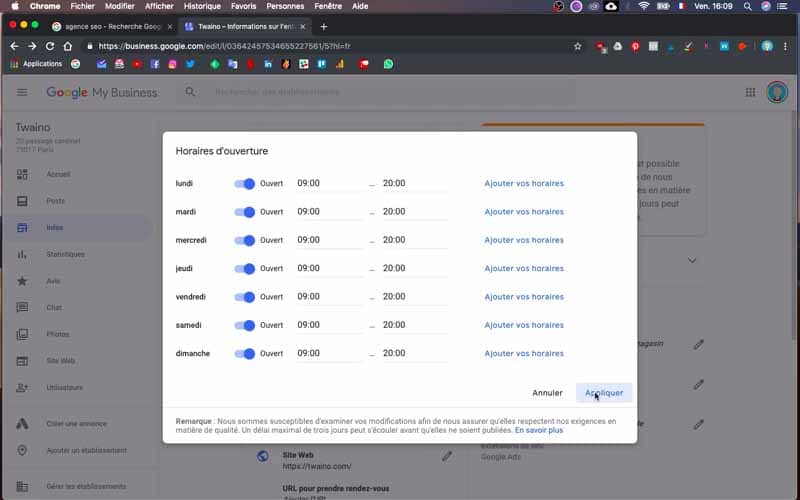Click the search magnifier in My Business header
Image resolution: width=800 pixels, height=500 pixels.
click(190, 92)
